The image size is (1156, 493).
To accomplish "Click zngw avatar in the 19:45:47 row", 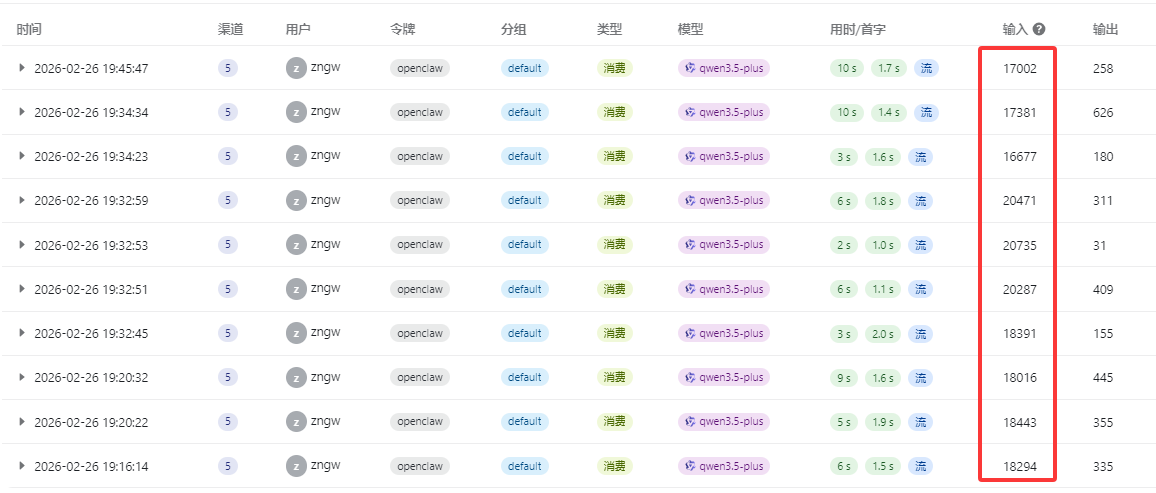I will (295, 68).
